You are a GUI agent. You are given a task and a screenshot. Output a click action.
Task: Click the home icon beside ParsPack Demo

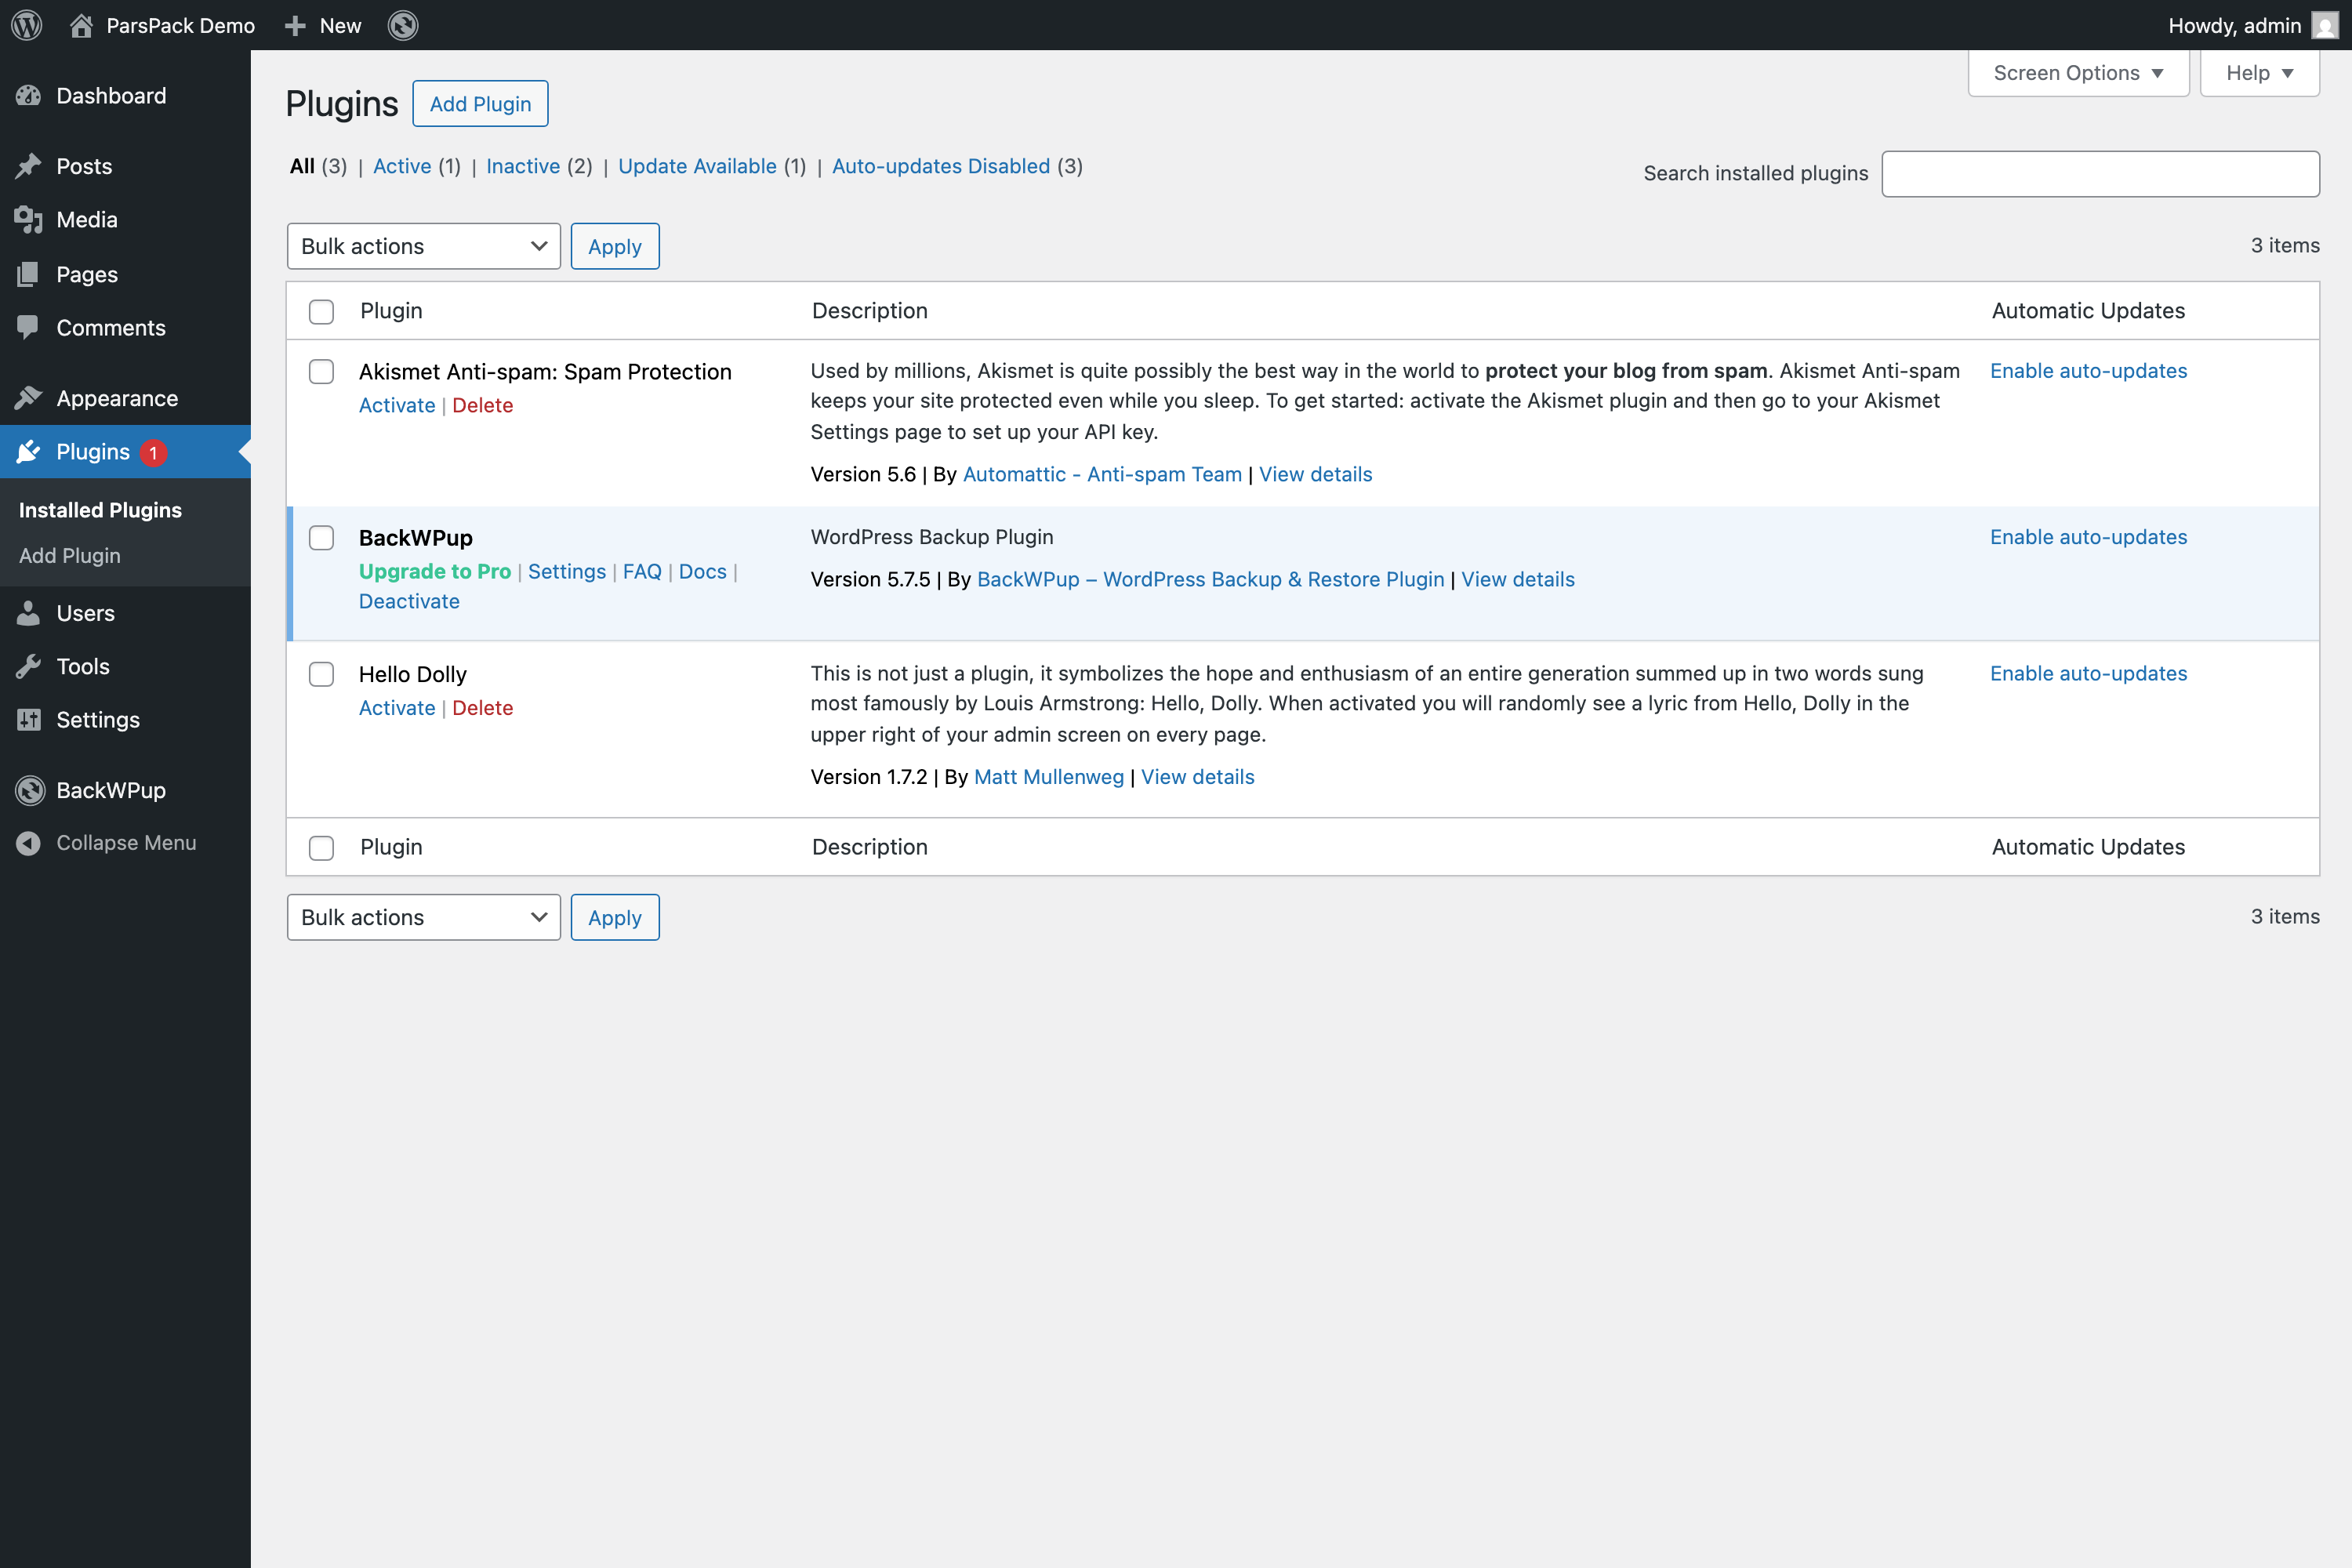[81, 25]
